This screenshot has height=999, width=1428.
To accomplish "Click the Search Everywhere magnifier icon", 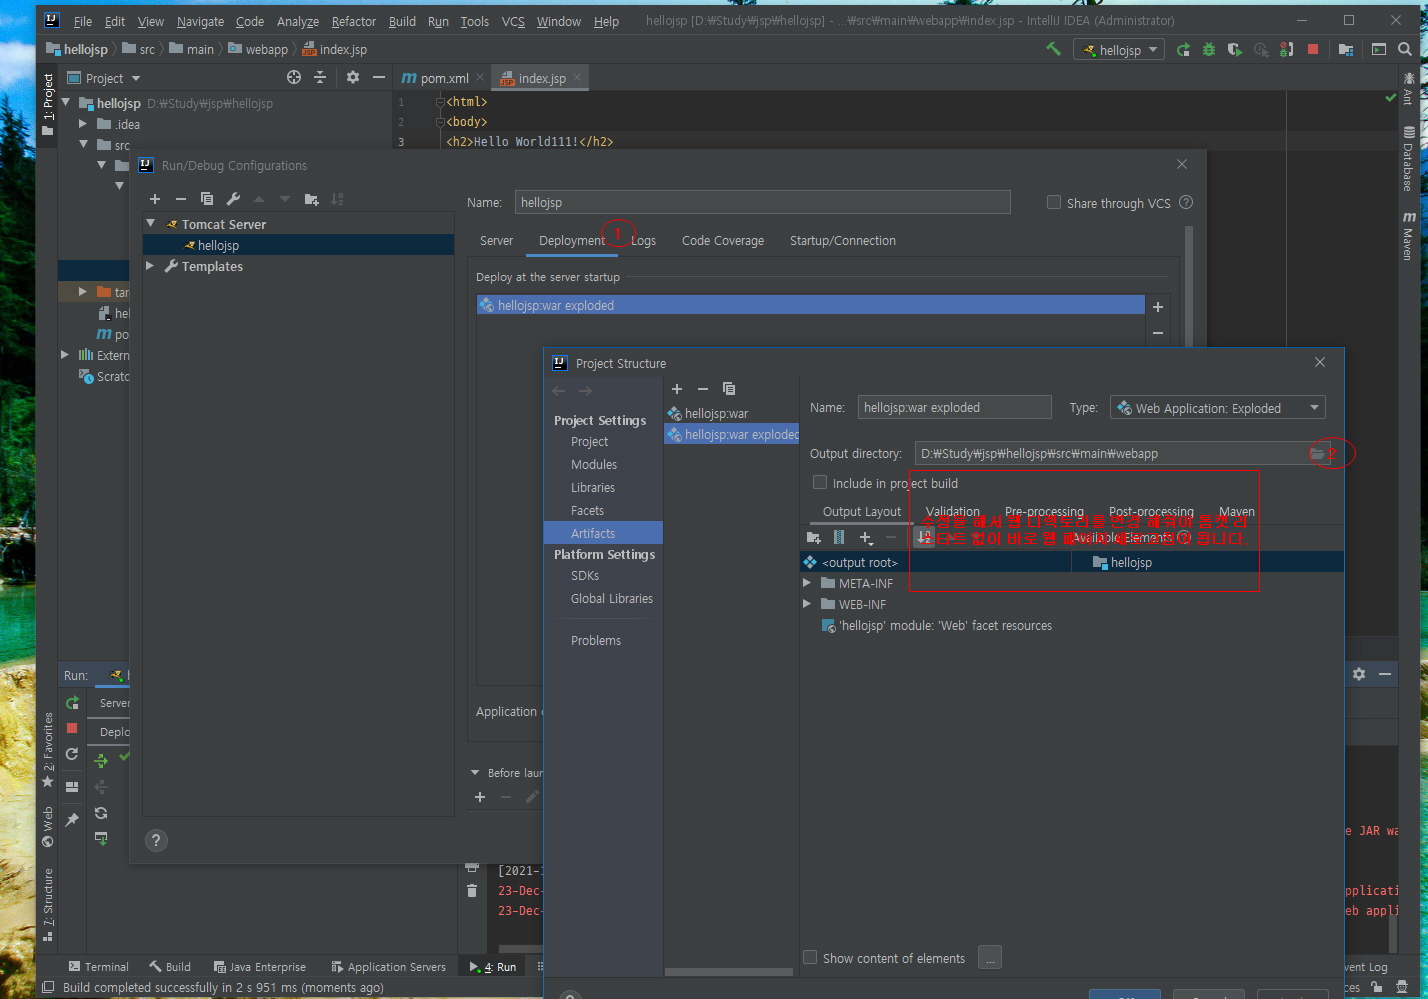I will (1405, 49).
